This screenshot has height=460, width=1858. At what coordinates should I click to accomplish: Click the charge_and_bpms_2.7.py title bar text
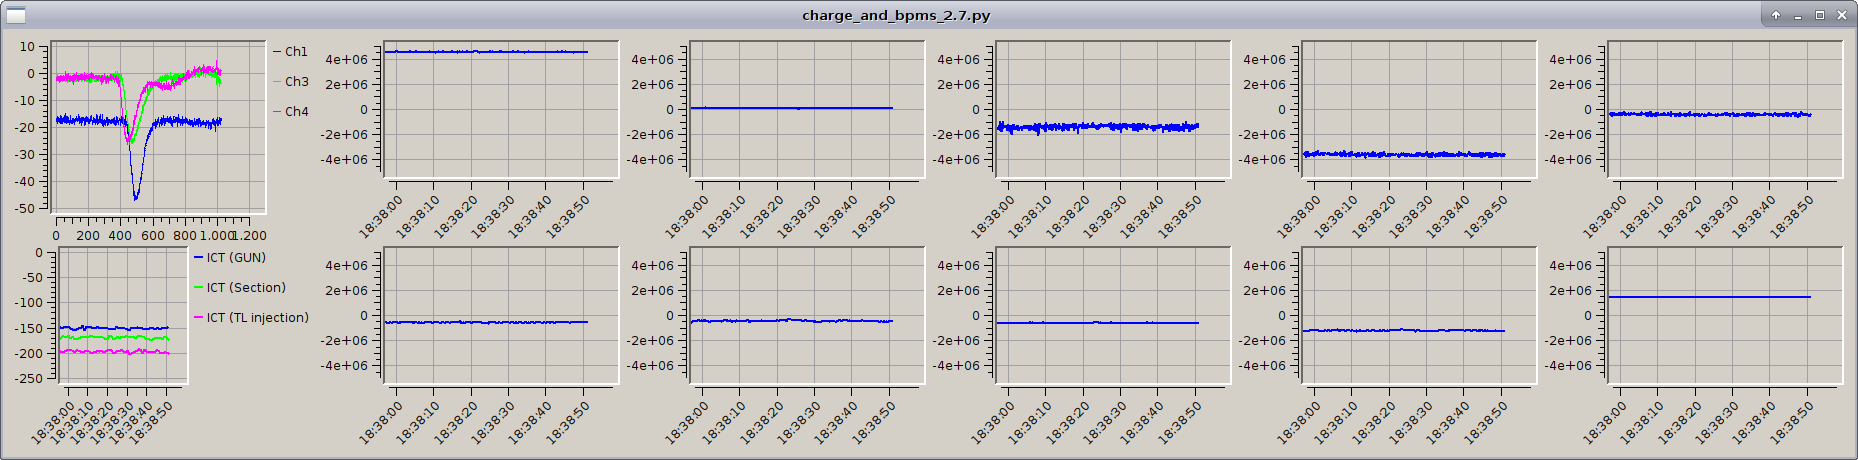(896, 15)
